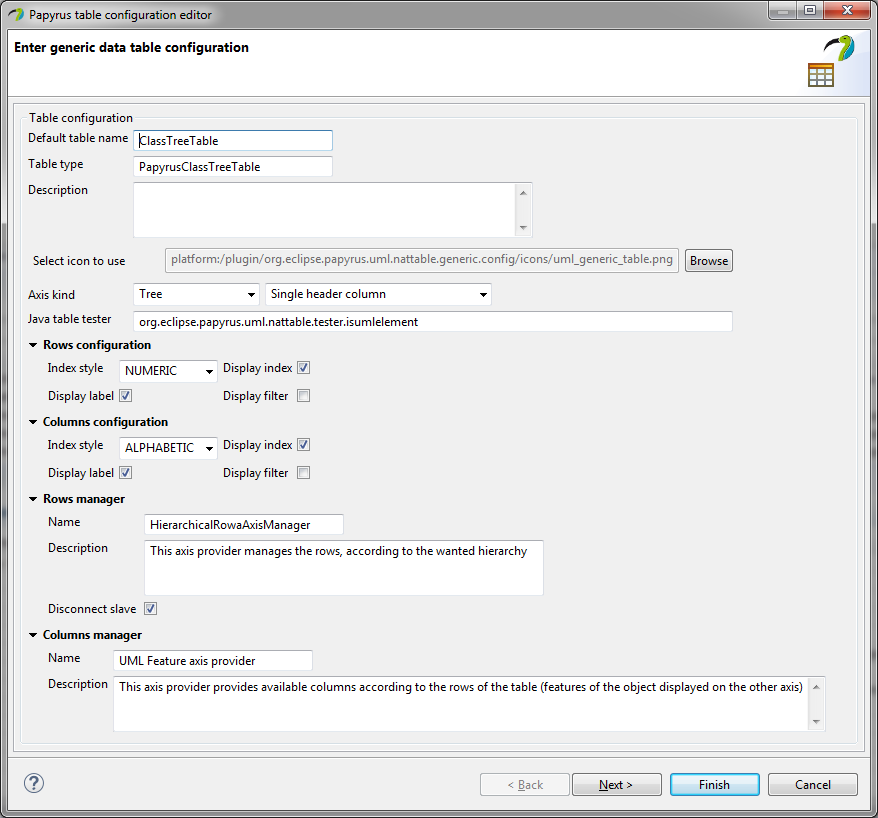The height and width of the screenshot is (818, 878).
Task: Minimize the Papyrus configuration editor window
Action: pyautogui.click(x=783, y=10)
